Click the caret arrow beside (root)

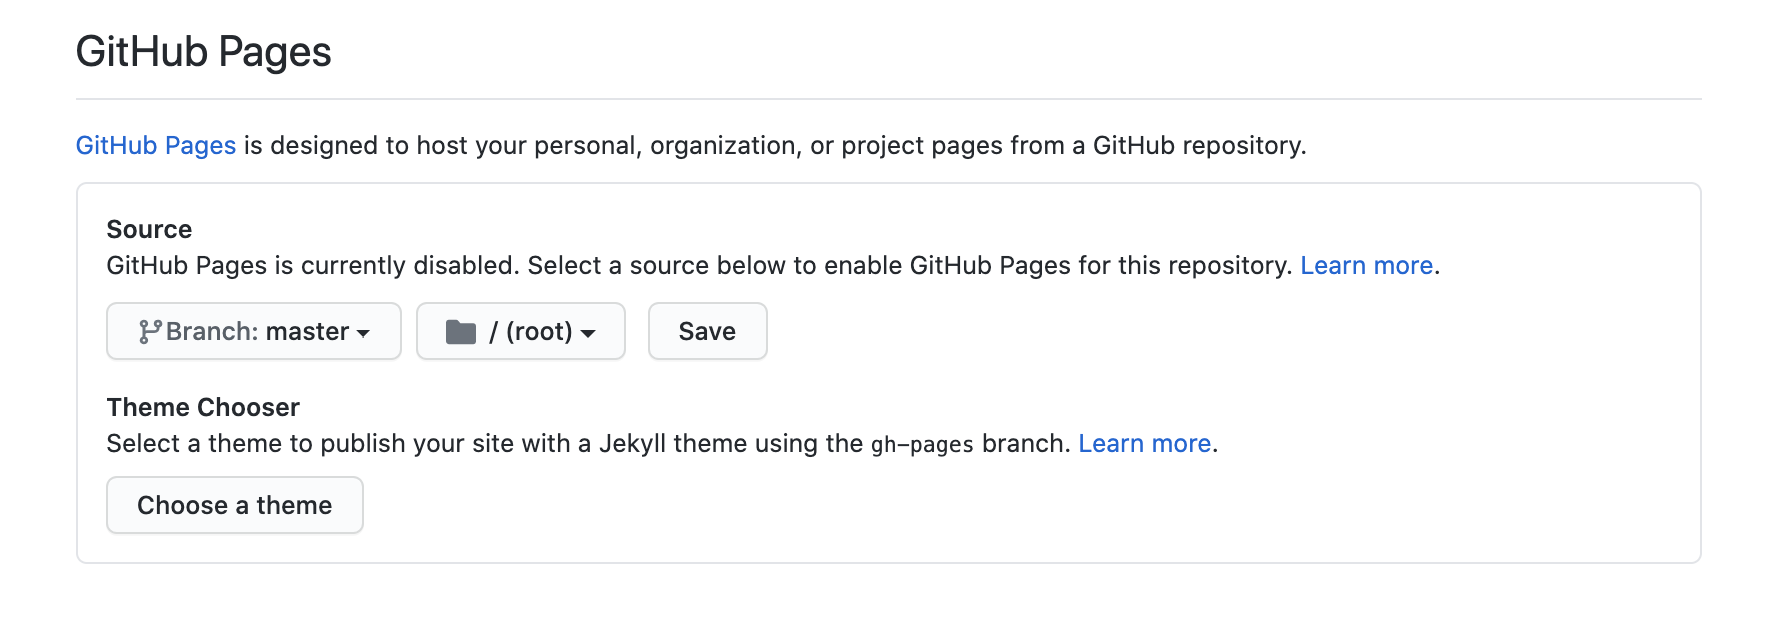(588, 333)
